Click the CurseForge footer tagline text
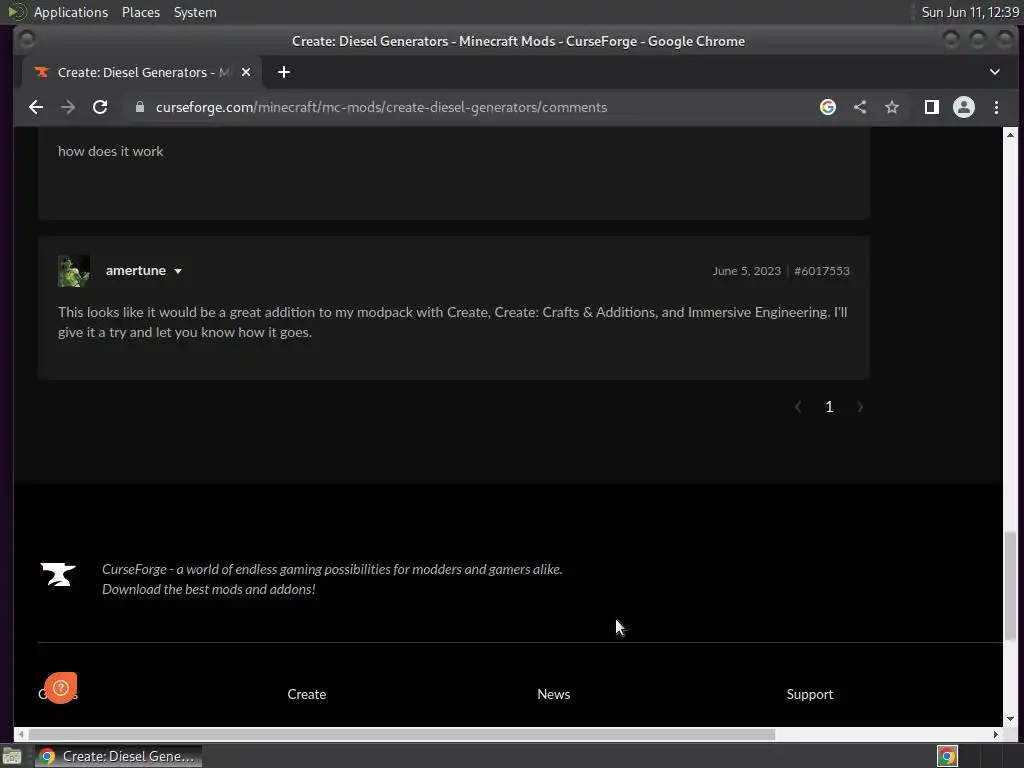 click(332, 579)
